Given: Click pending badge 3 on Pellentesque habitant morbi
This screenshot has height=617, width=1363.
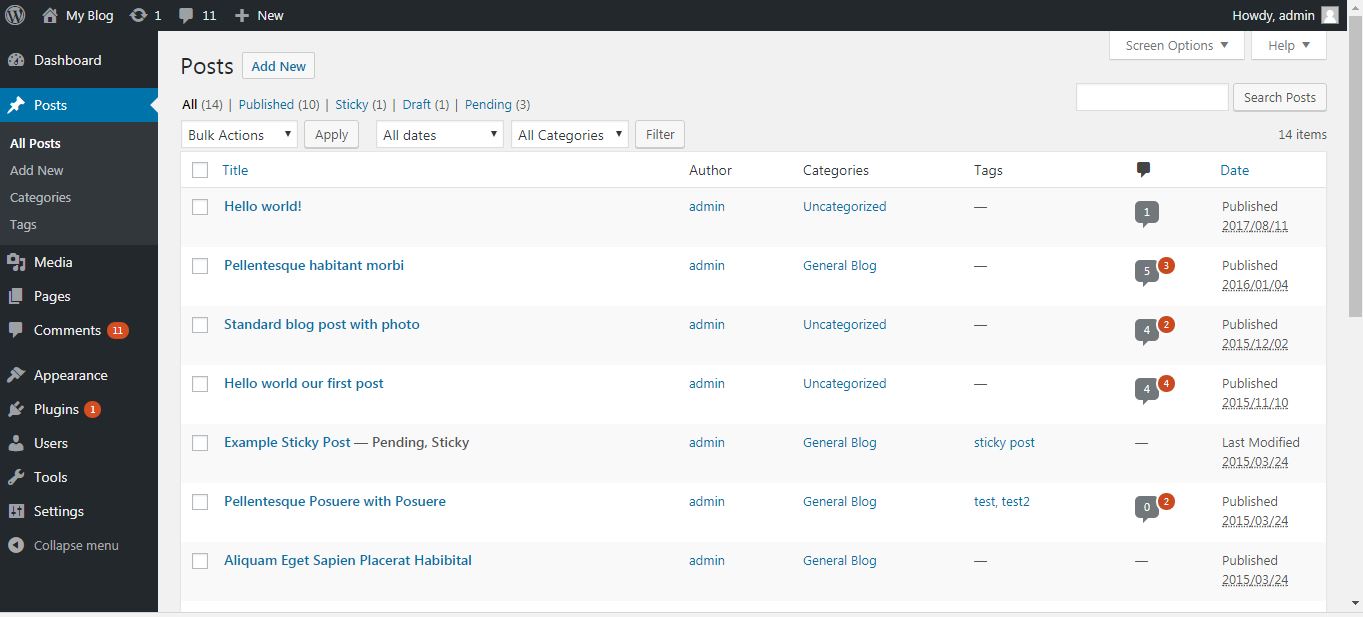Looking at the screenshot, I should (x=1166, y=265).
